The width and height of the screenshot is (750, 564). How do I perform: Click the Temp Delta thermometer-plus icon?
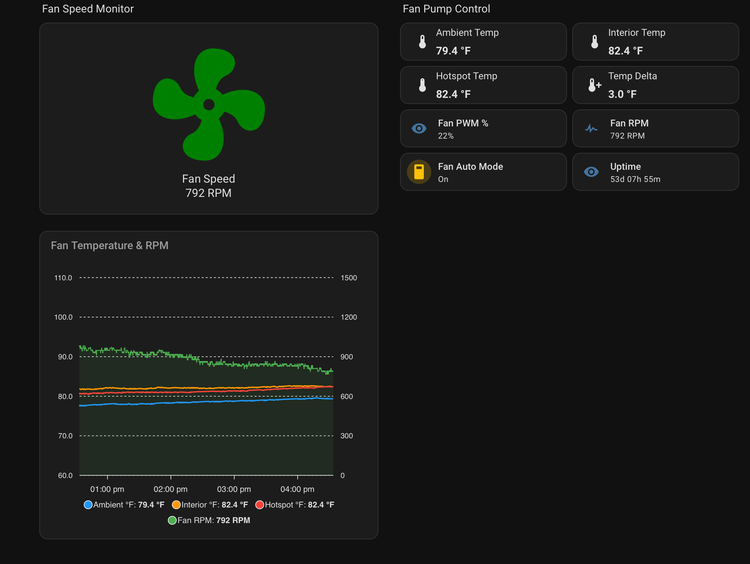[x=594, y=85]
